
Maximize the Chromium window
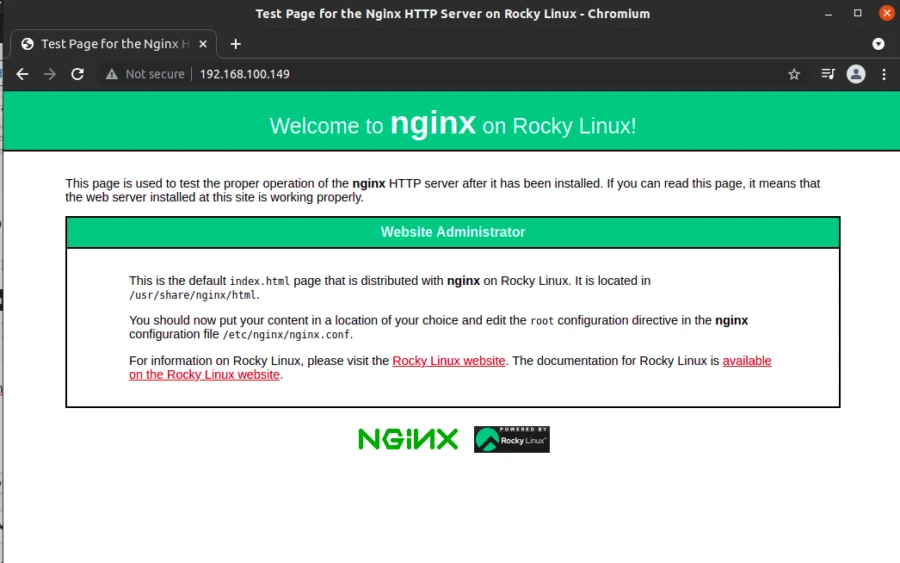coord(858,13)
